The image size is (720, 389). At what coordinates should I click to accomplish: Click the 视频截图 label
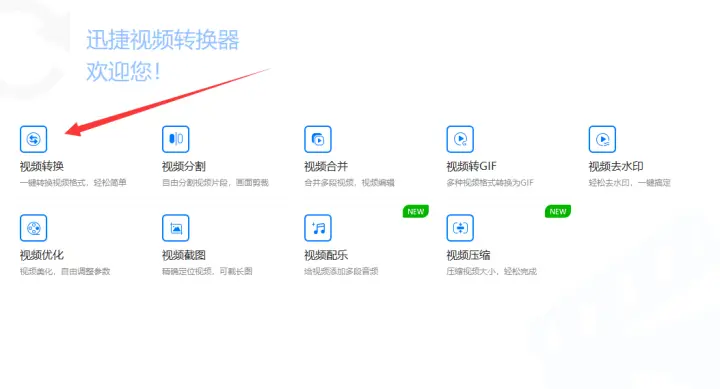coord(184,255)
